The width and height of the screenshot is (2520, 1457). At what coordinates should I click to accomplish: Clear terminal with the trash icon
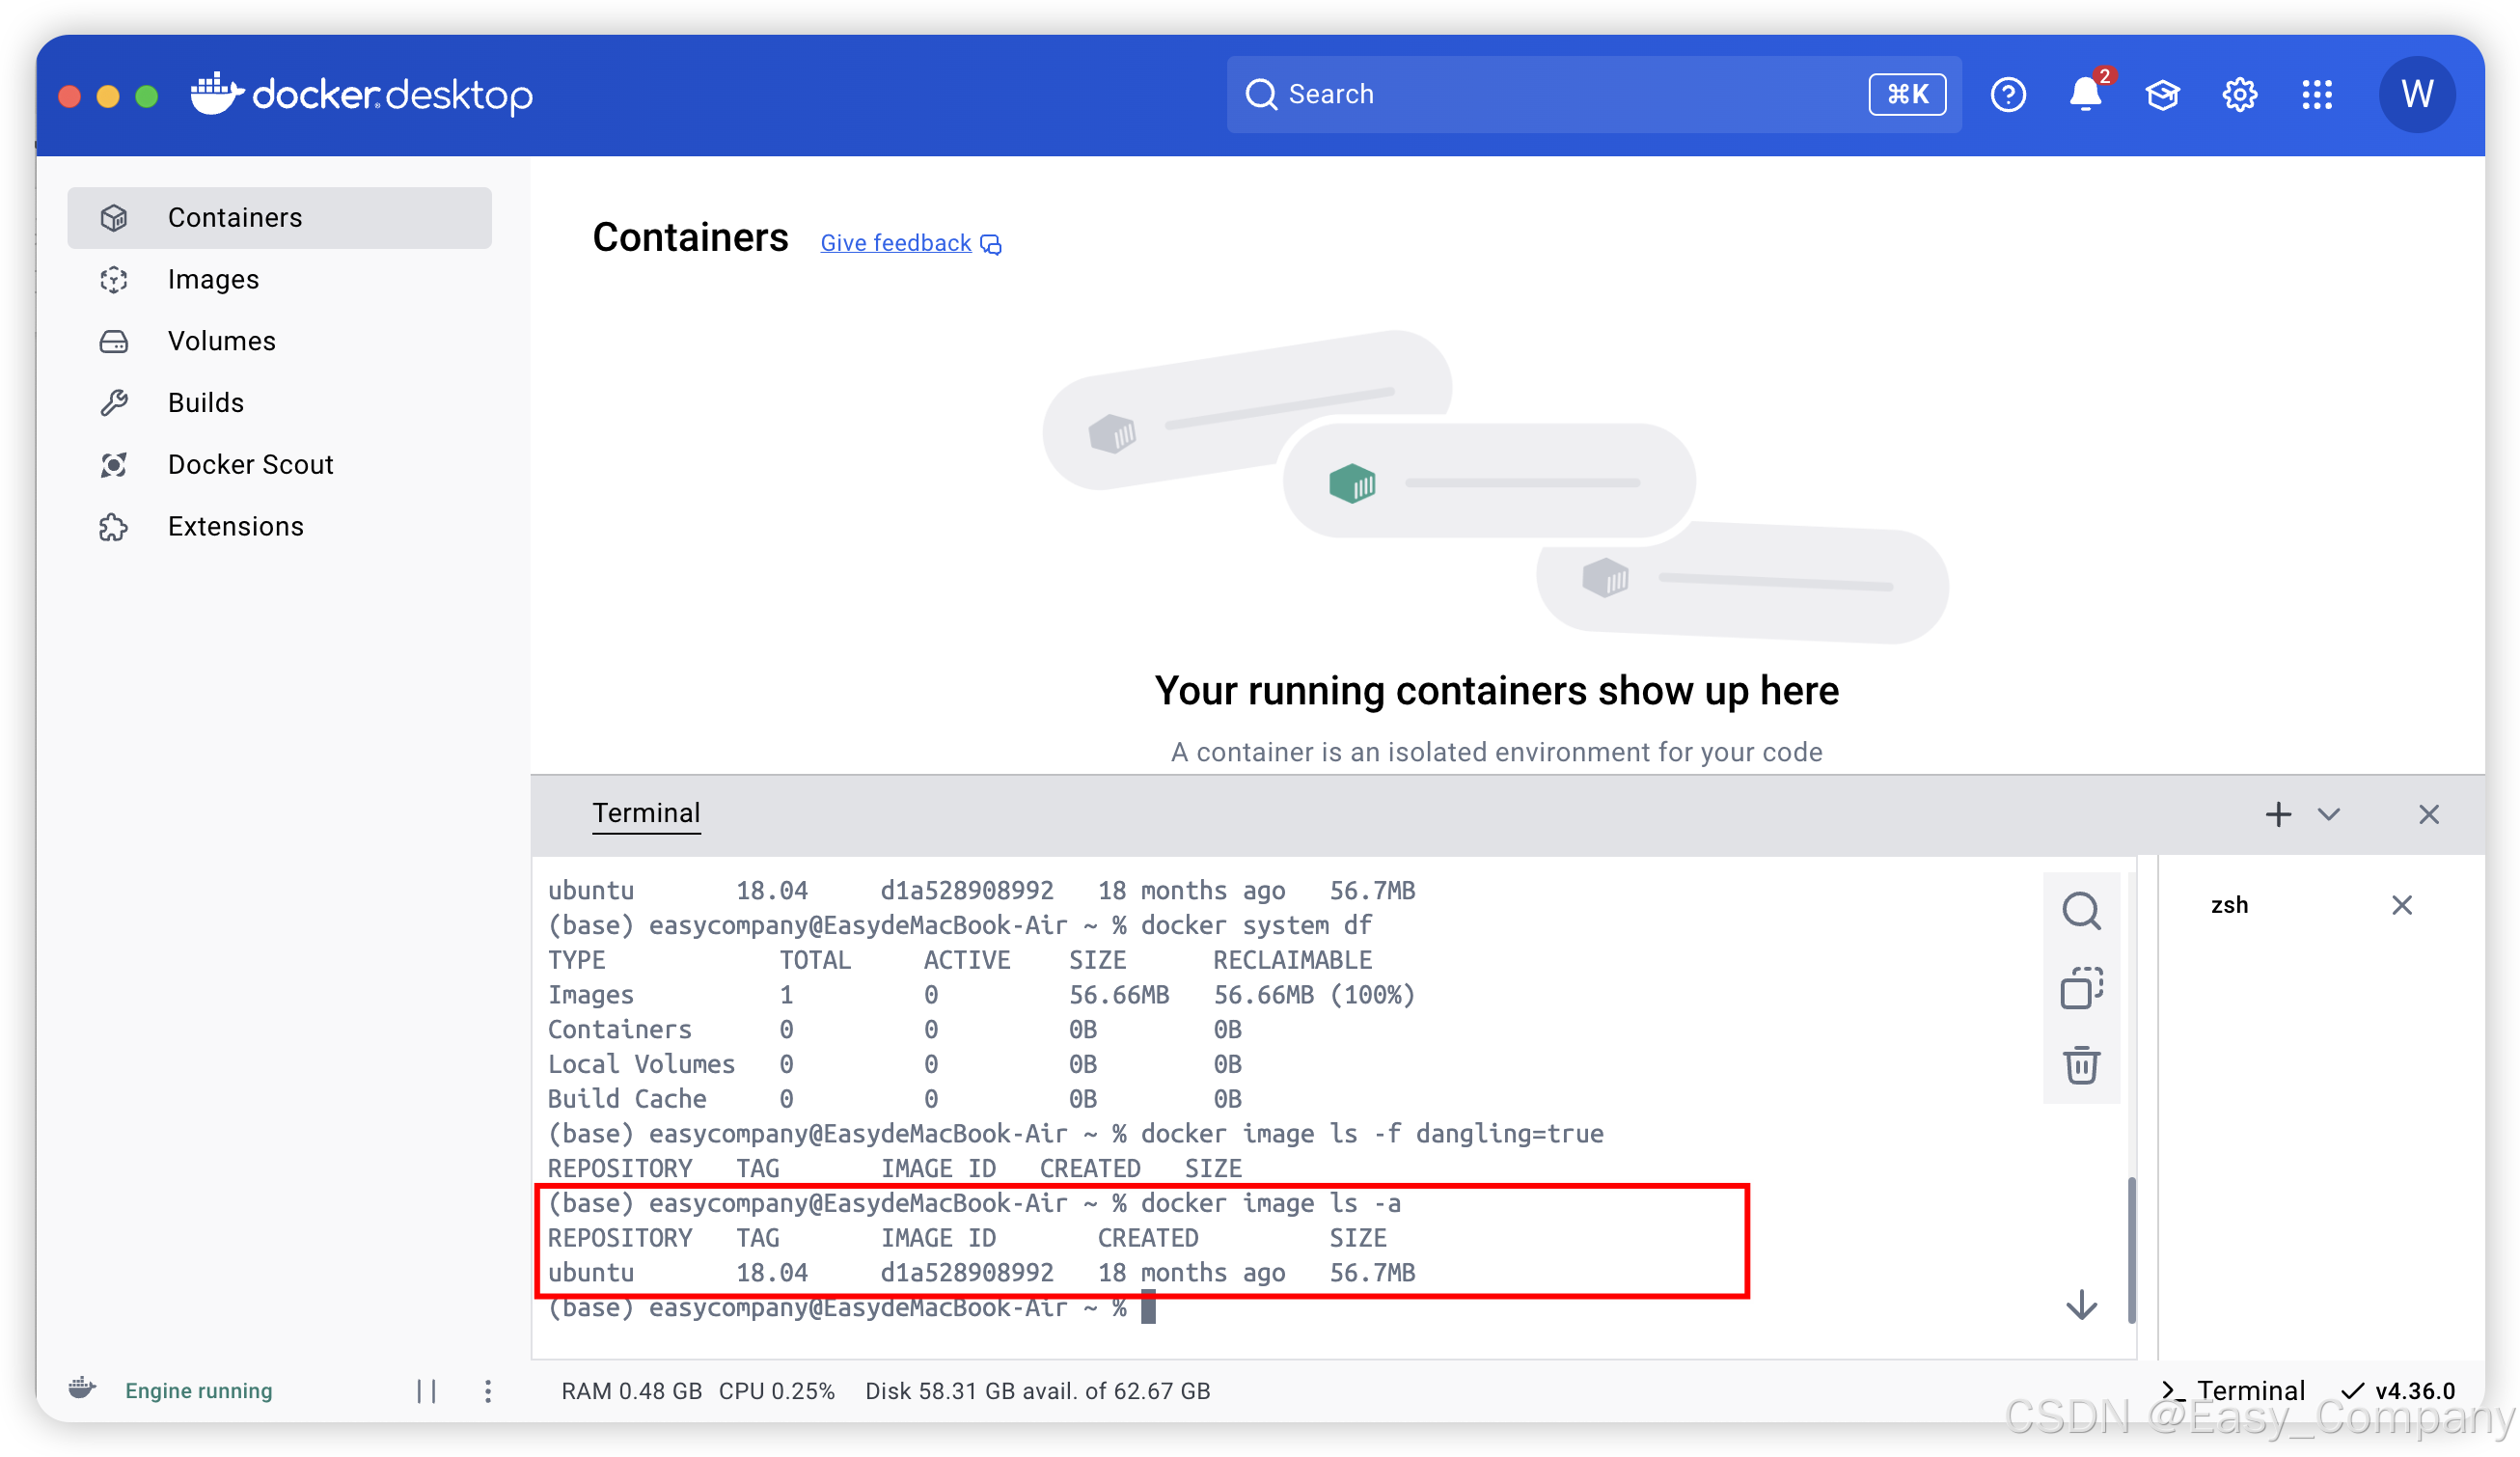pos(2081,1065)
